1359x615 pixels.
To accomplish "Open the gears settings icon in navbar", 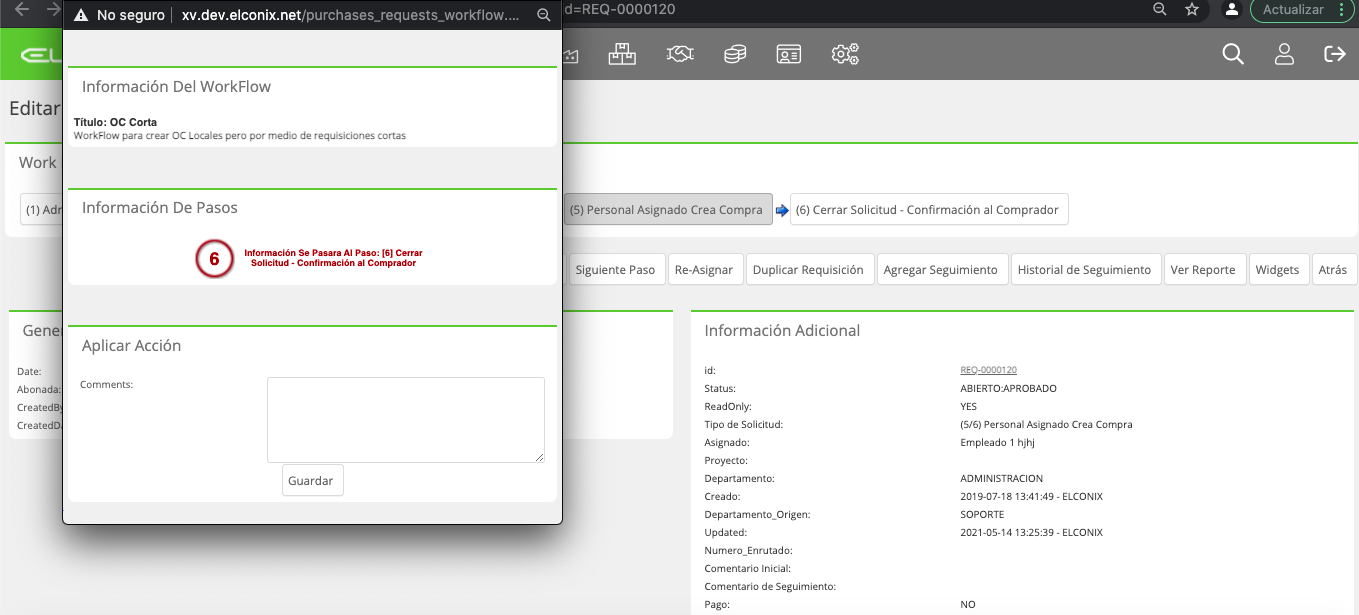I will 845,55.
